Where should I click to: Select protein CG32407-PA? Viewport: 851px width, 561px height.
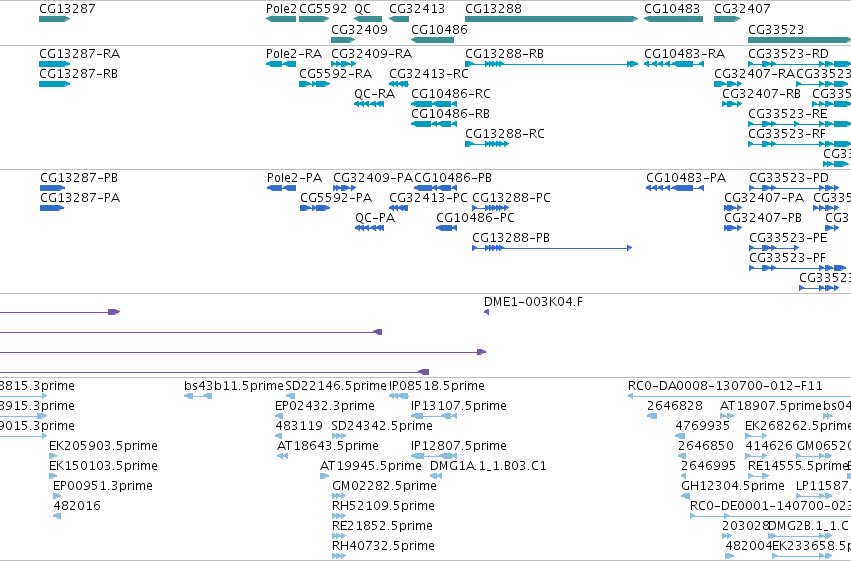764,198
